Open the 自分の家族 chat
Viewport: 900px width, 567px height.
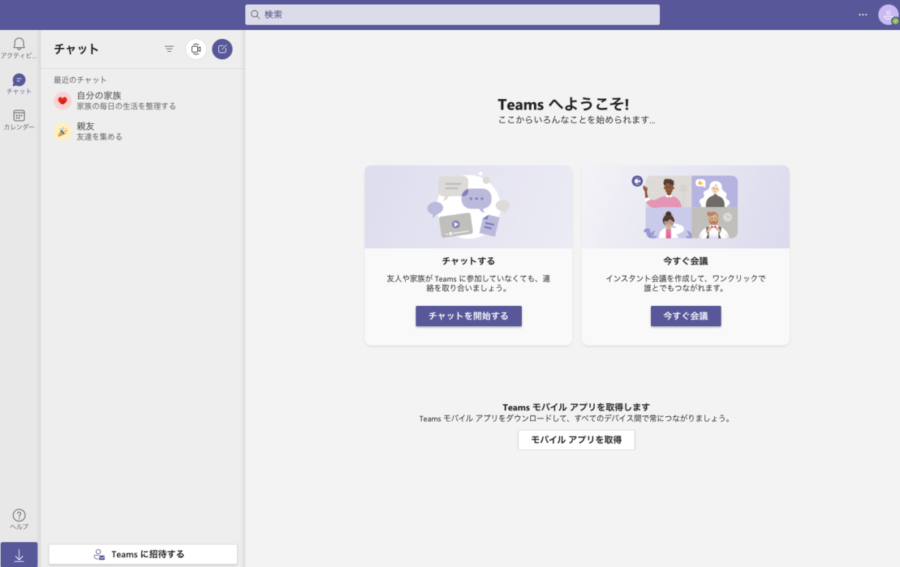143,100
